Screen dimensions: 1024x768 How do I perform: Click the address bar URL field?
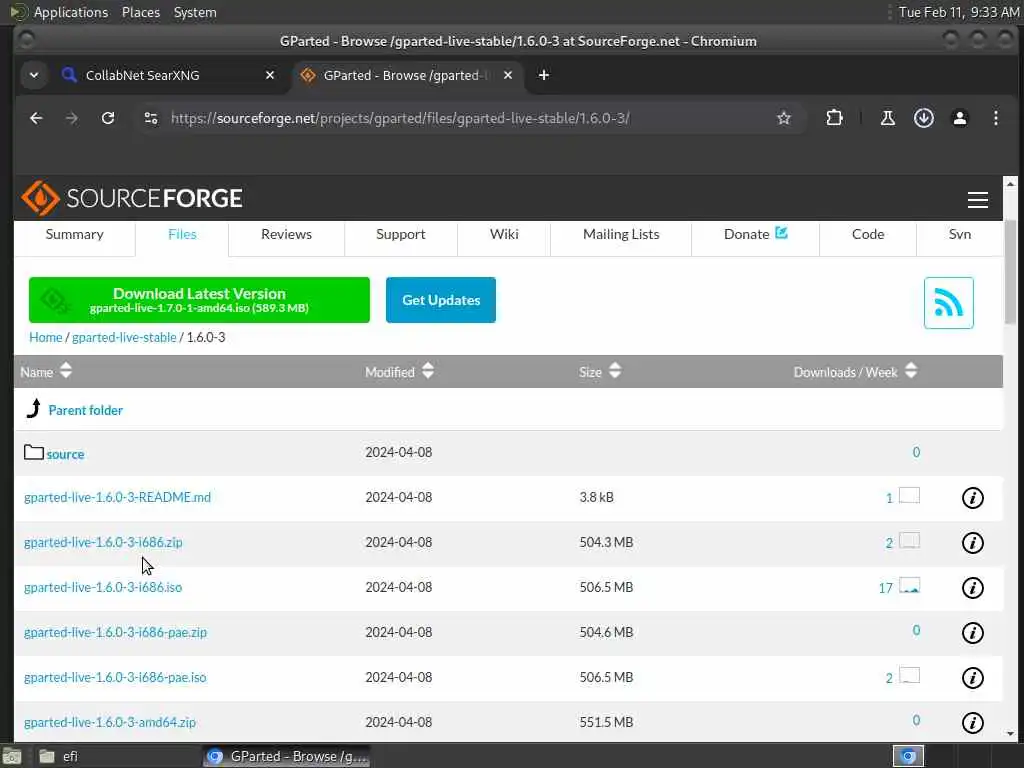pyautogui.click(x=400, y=118)
